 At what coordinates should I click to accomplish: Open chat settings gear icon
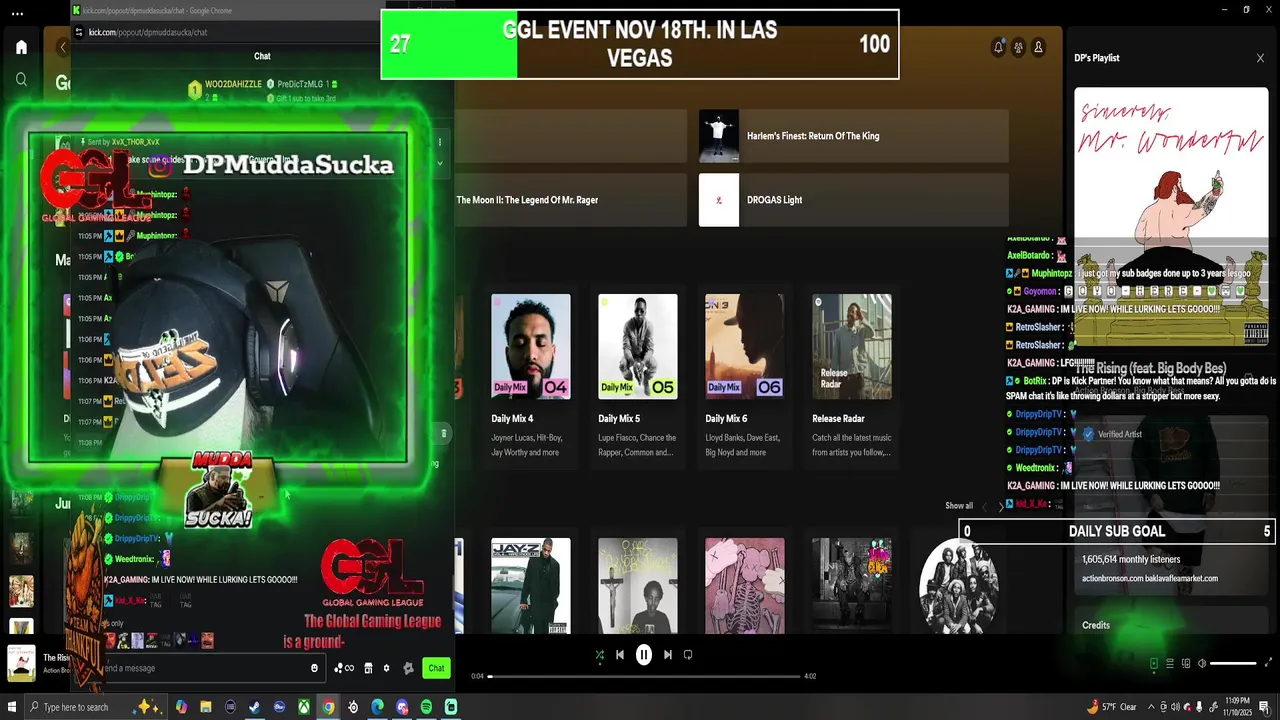coord(386,668)
